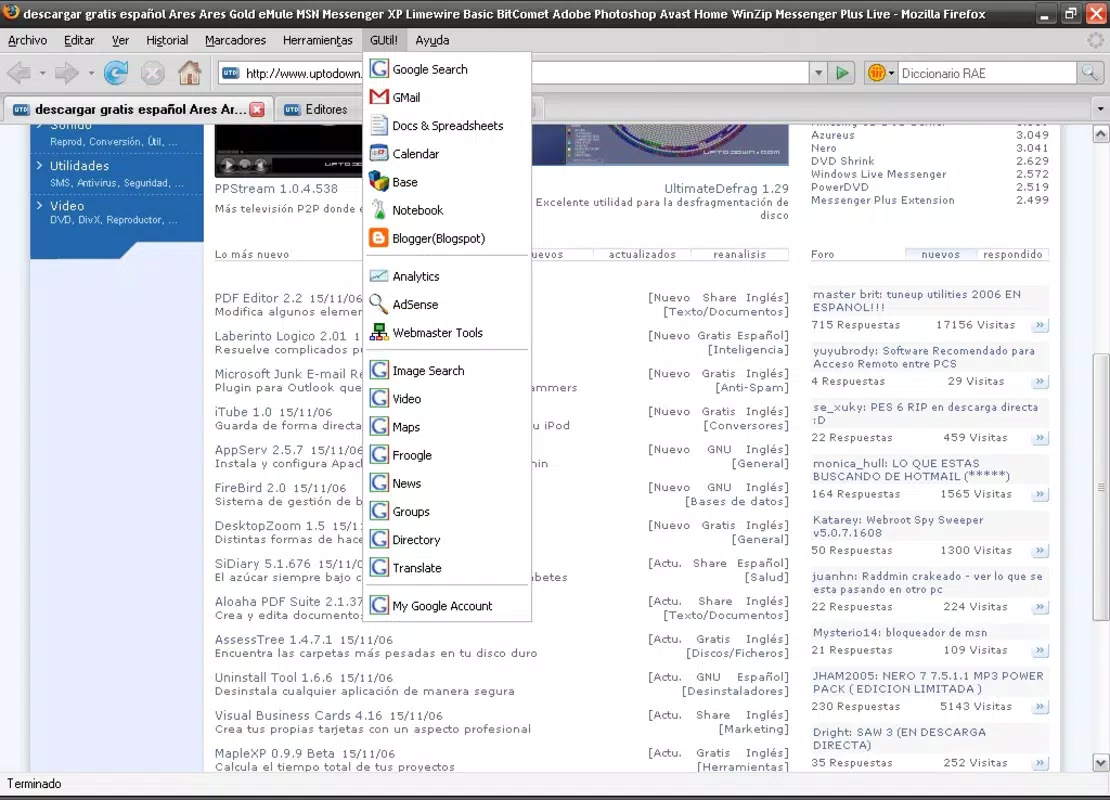
Task: Select News in the GUtil! menu
Action: pyautogui.click(x=447, y=484)
